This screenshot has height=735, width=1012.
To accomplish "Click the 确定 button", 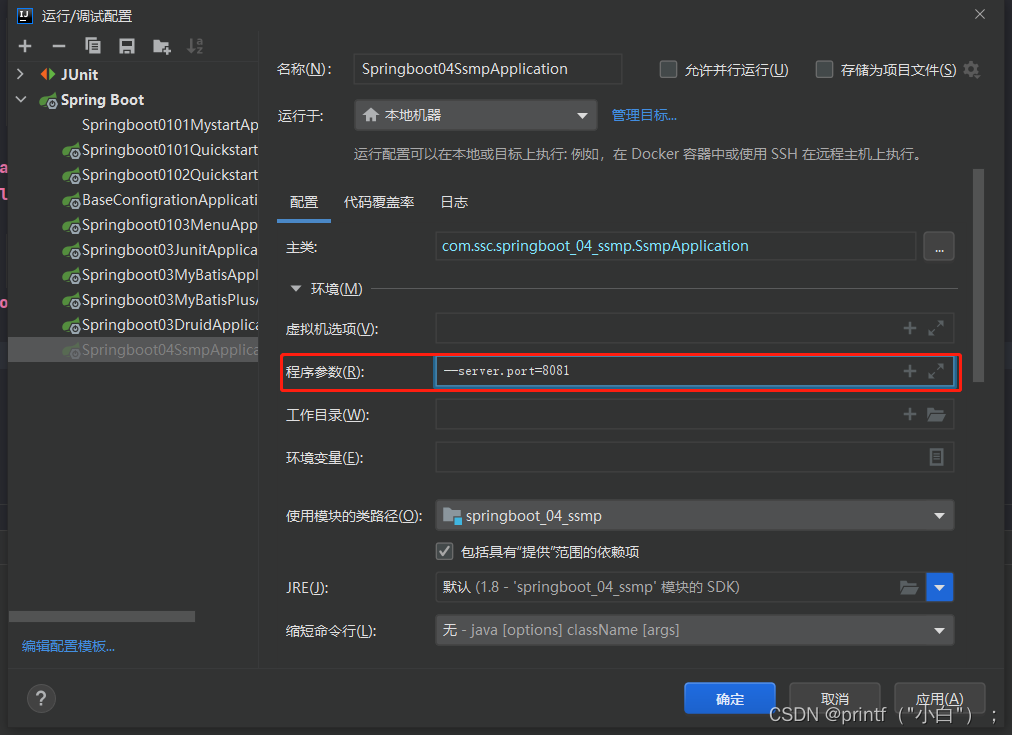I will tap(730, 699).
